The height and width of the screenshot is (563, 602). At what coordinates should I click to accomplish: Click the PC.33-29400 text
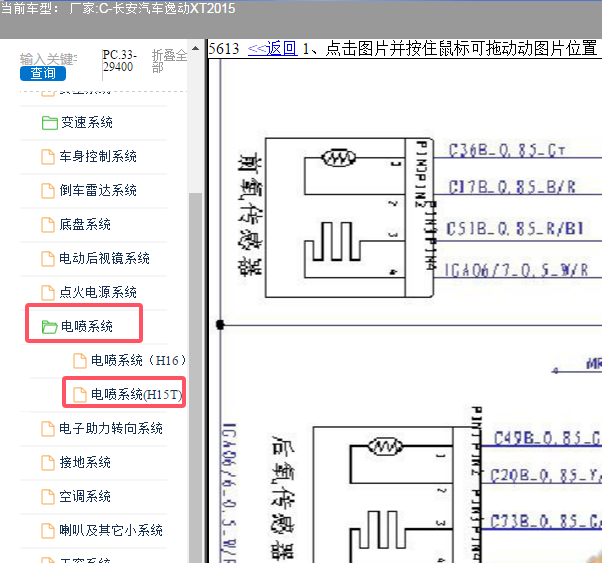point(119,61)
